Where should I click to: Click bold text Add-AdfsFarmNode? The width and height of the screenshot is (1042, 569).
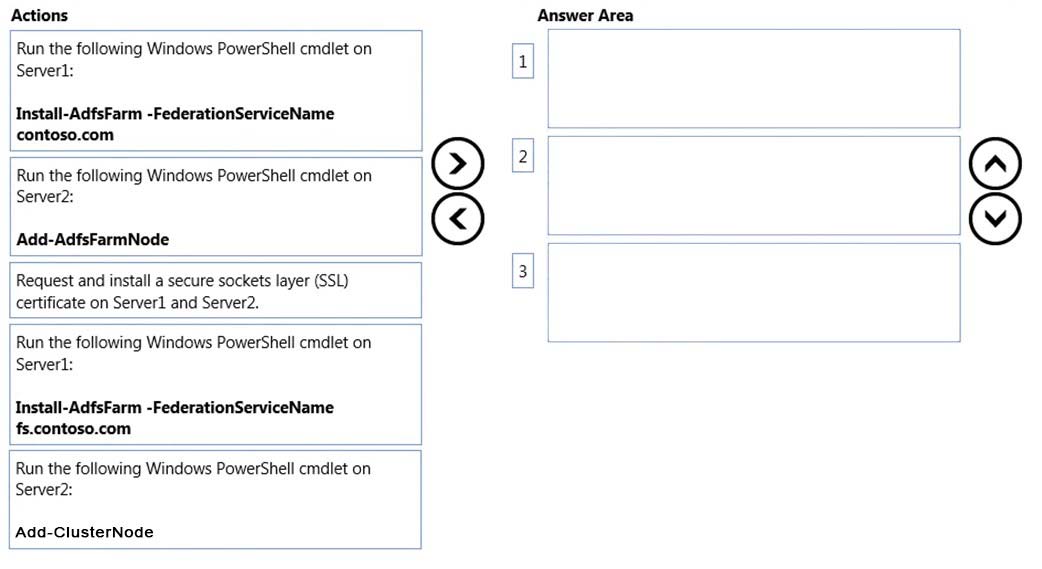[92, 239]
